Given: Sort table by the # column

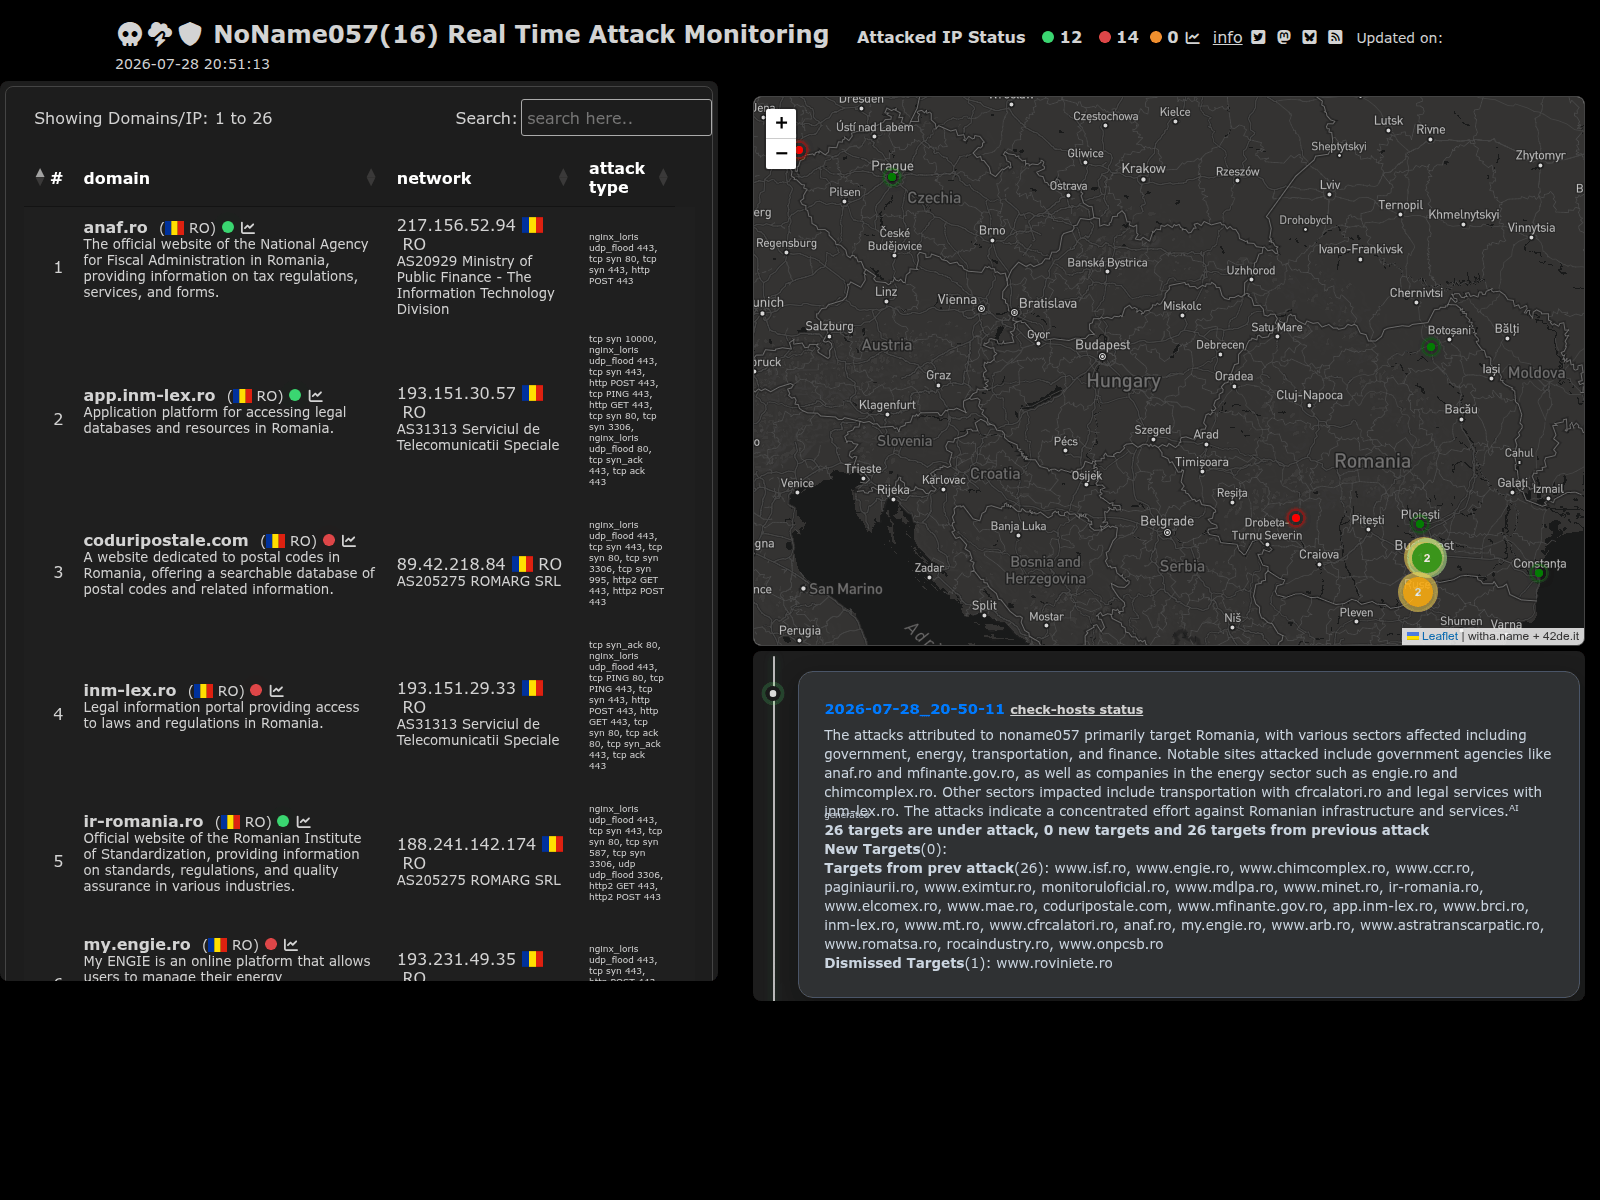Looking at the screenshot, I should [50, 178].
